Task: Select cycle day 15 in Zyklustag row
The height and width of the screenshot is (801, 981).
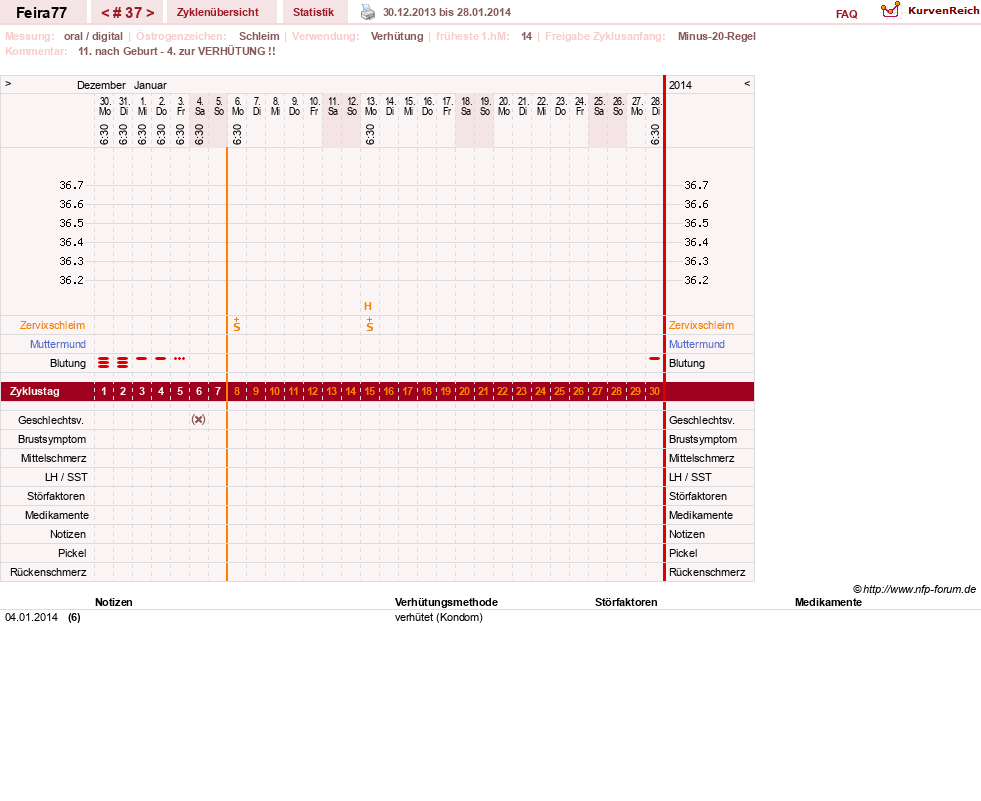Action: click(370, 391)
